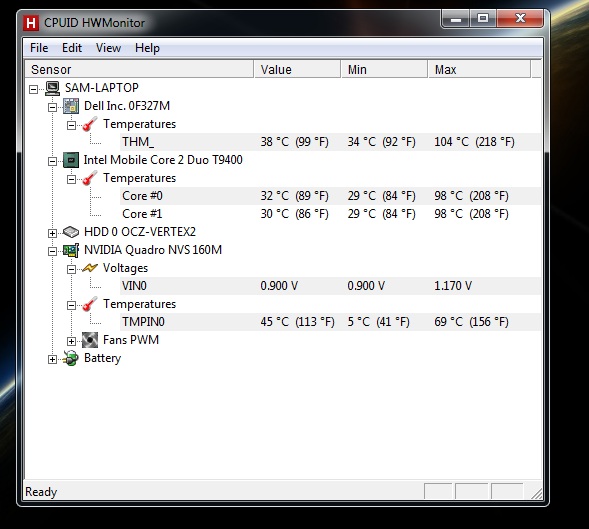The height and width of the screenshot is (529, 589).
Task: Click Core #1 current value 30 °C
Action: click(x=294, y=214)
